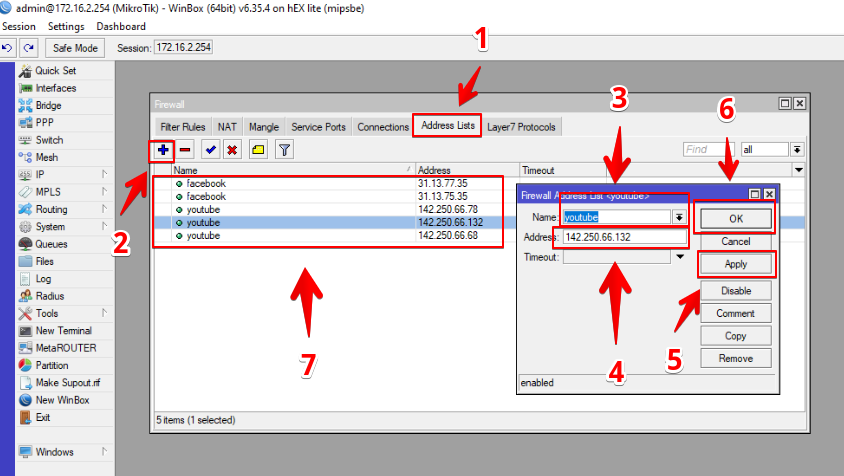Expand the System submenu

(104, 227)
